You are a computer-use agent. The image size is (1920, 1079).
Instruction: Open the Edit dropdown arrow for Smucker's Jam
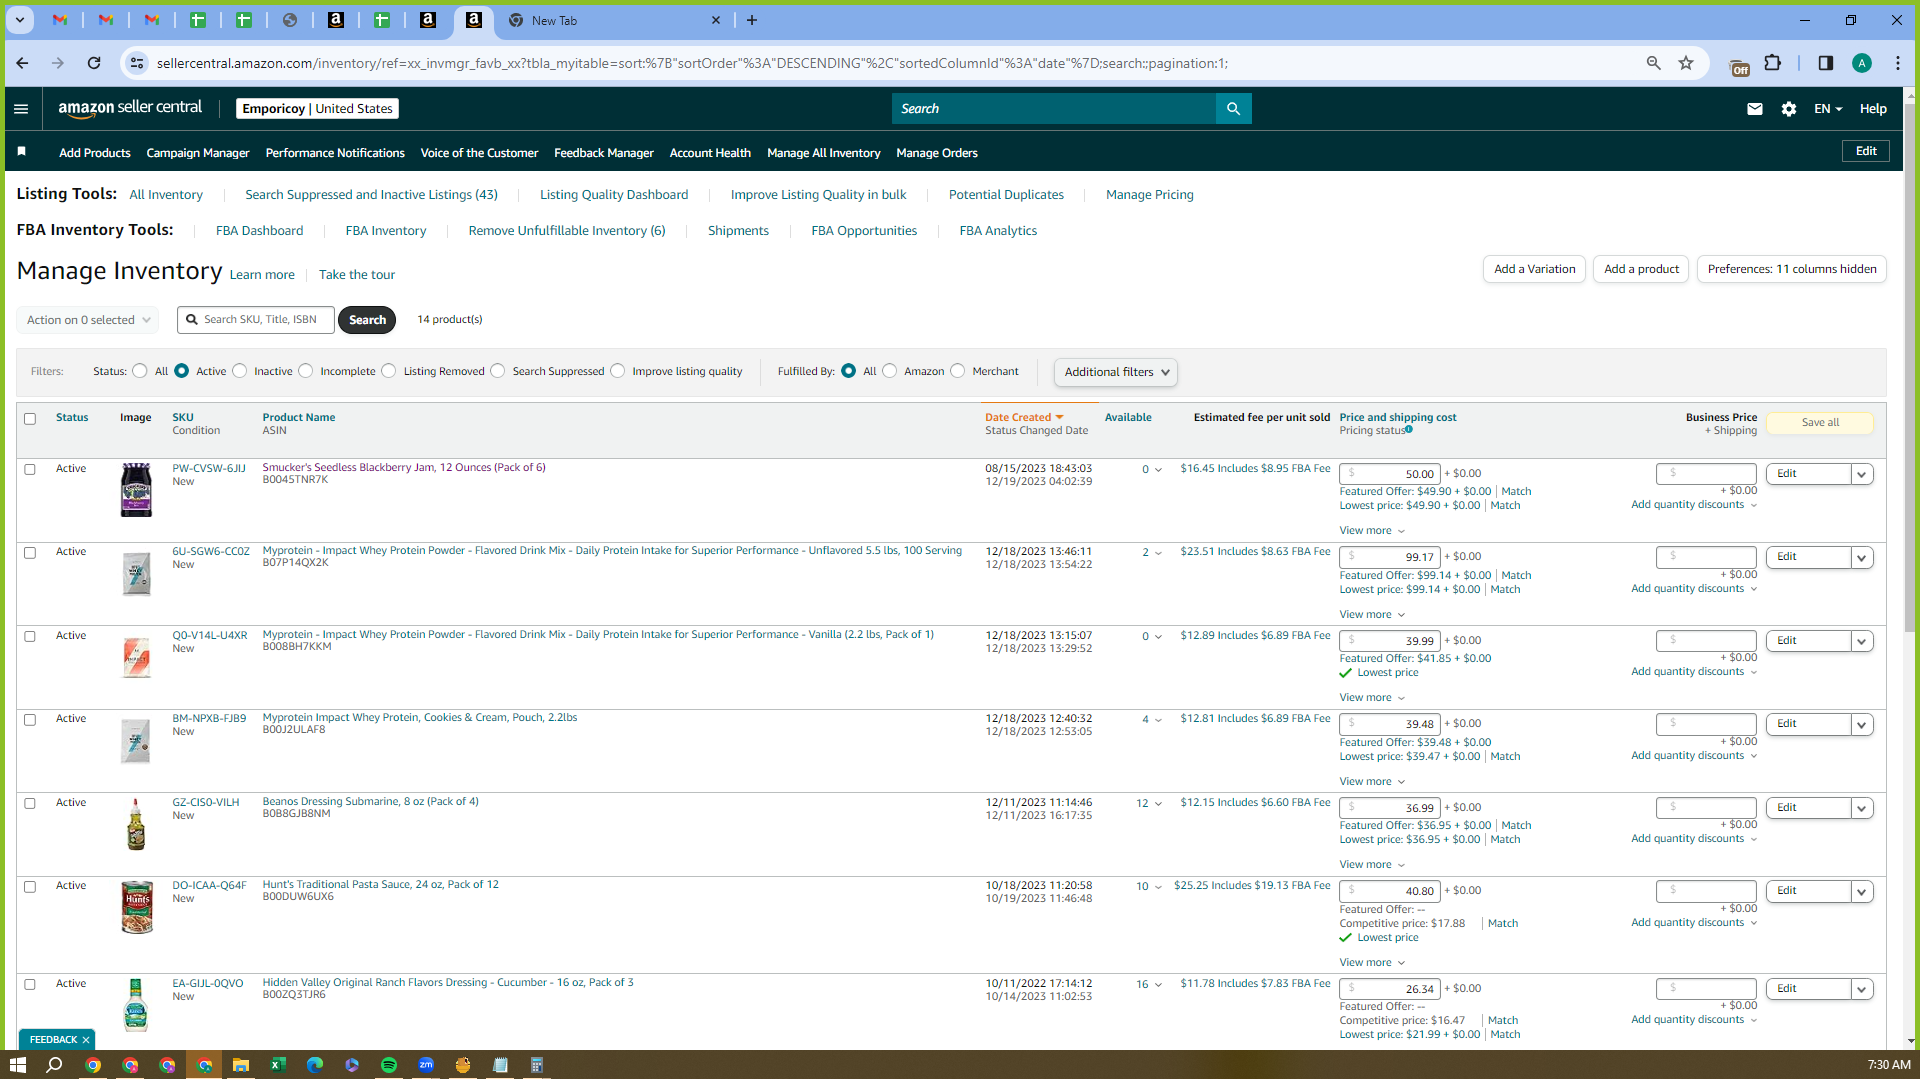click(1862, 474)
